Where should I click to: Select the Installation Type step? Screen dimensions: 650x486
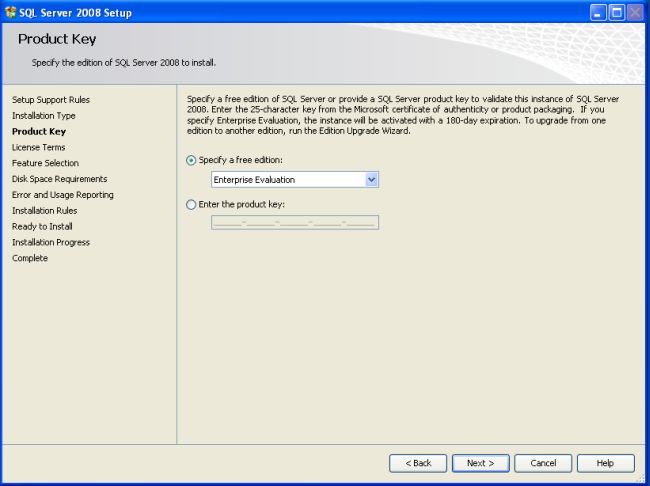[44, 116]
